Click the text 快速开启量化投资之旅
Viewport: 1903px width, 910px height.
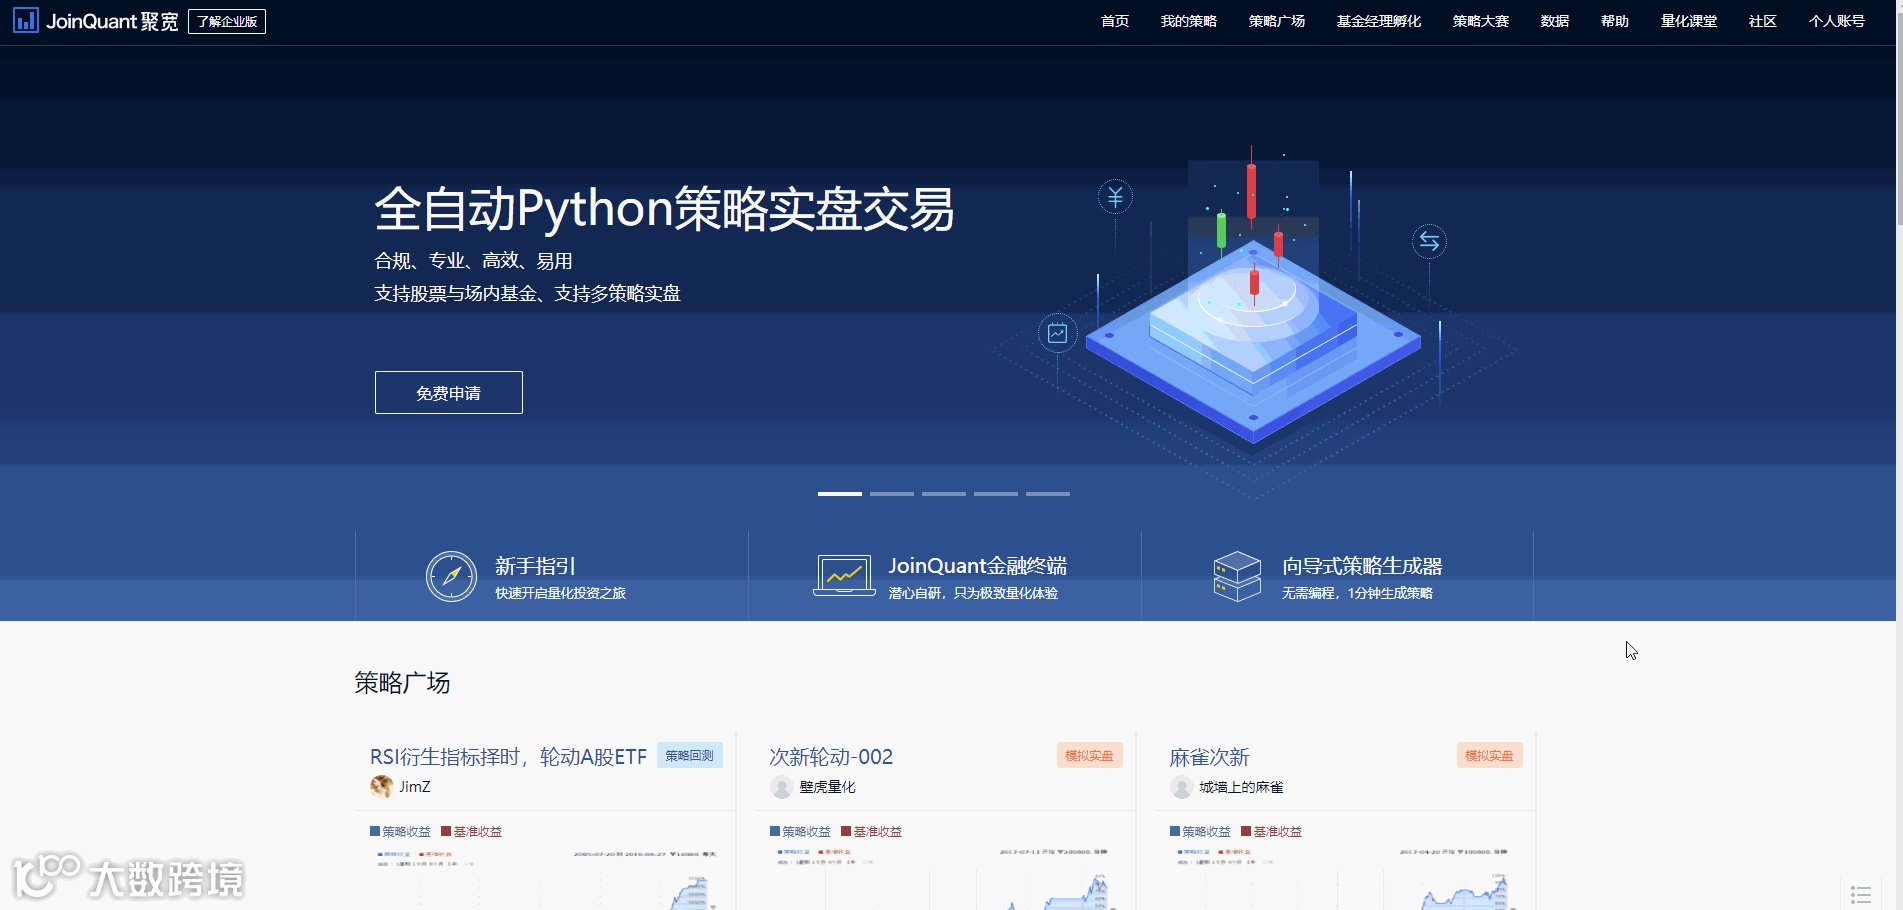pyautogui.click(x=560, y=594)
